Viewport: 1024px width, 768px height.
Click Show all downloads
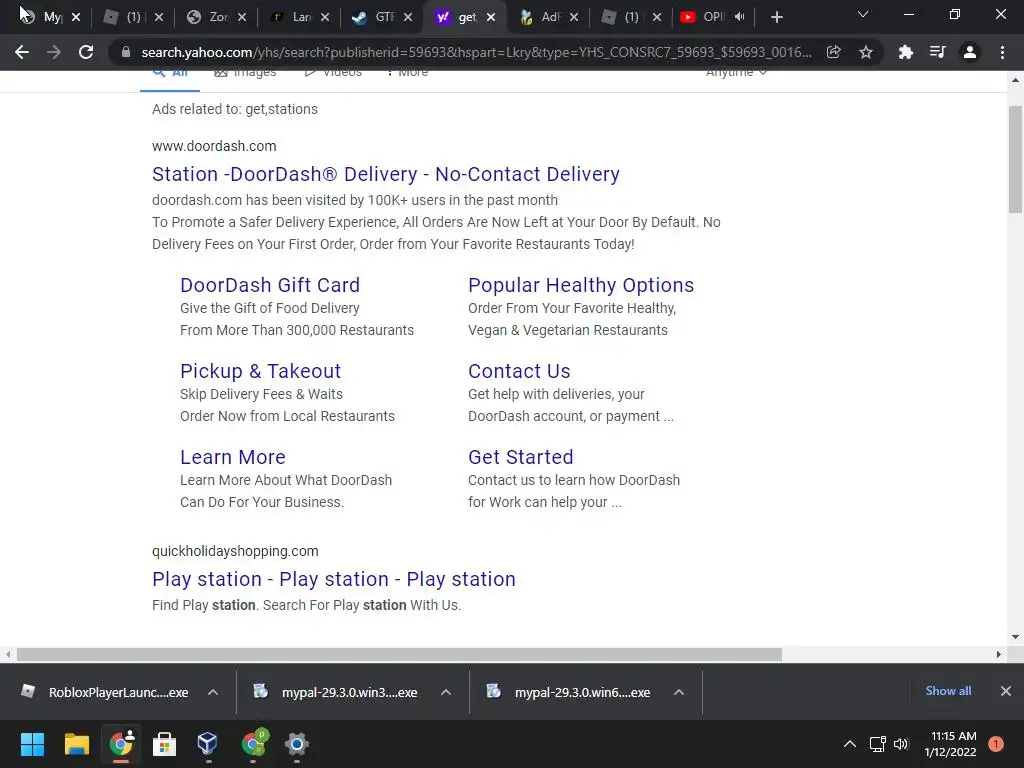(x=948, y=691)
